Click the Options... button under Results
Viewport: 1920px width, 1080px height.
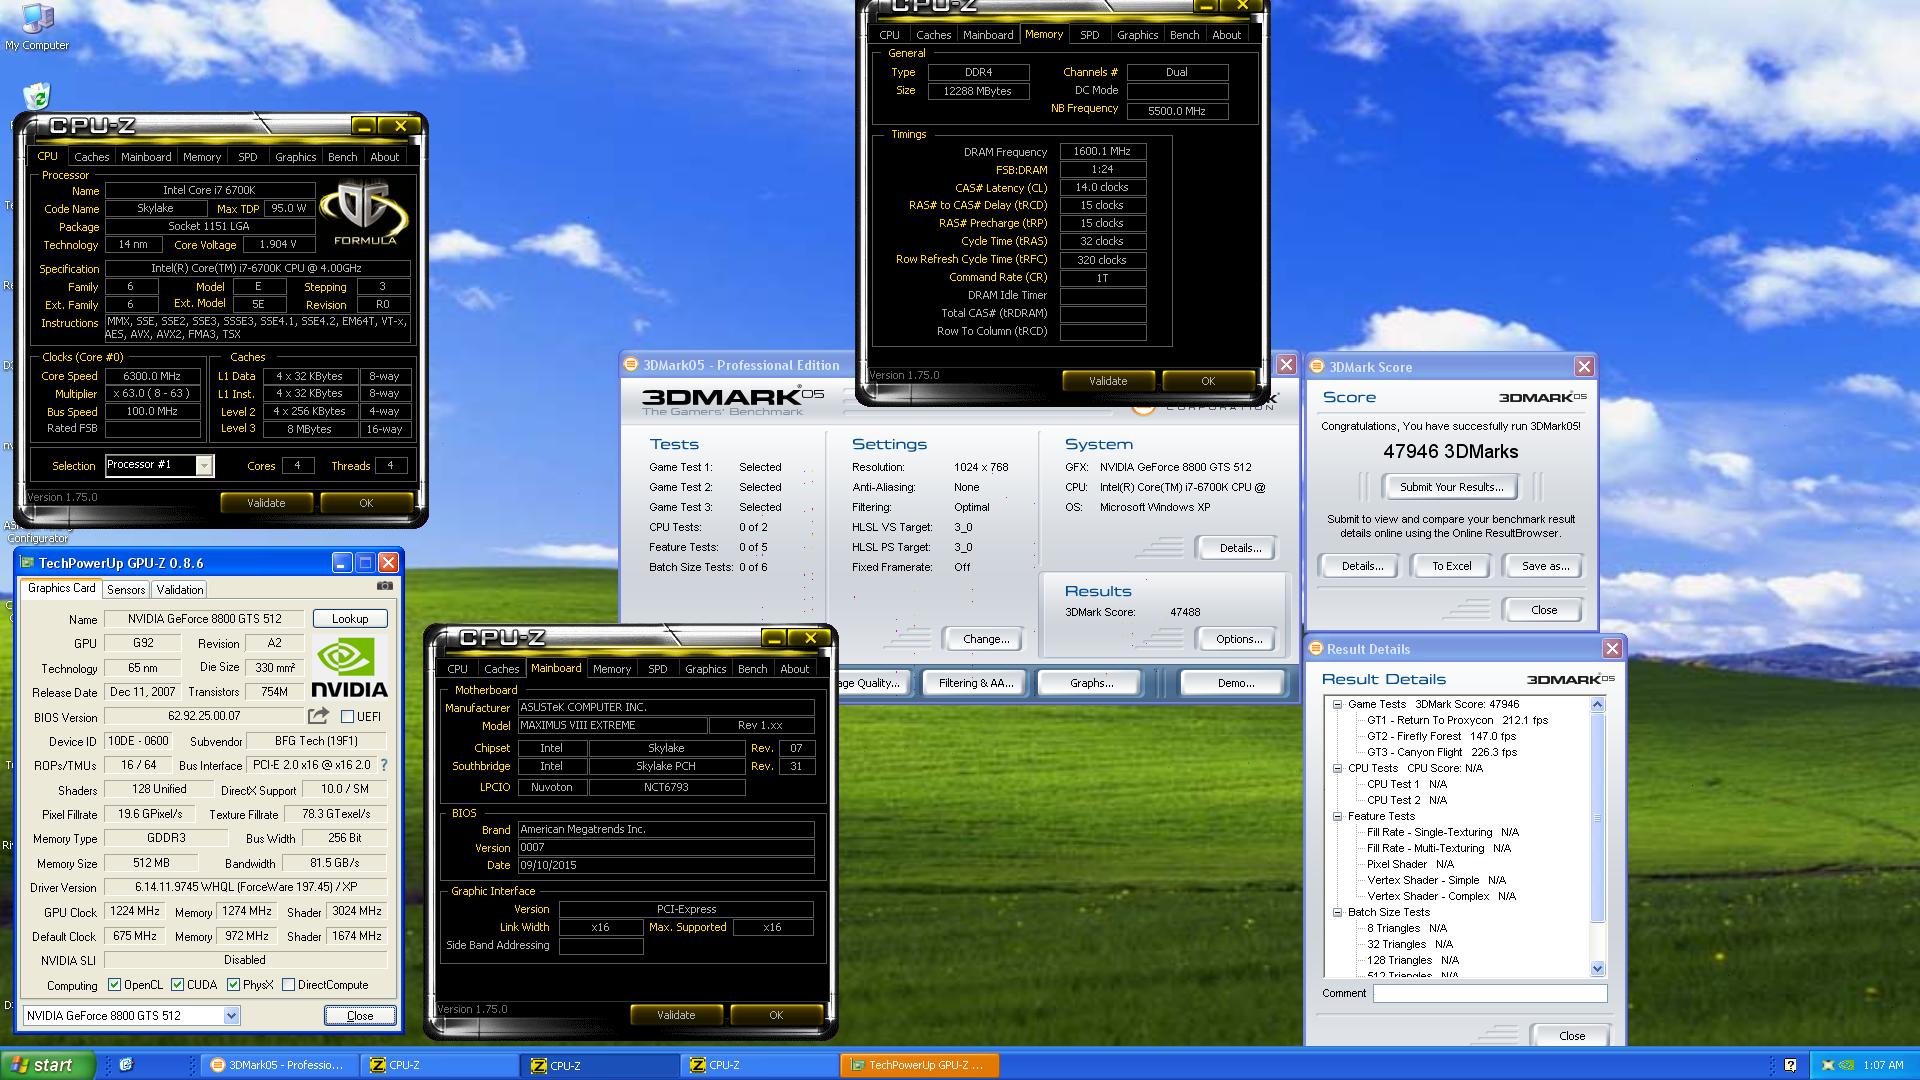[x=1239, y=639]
